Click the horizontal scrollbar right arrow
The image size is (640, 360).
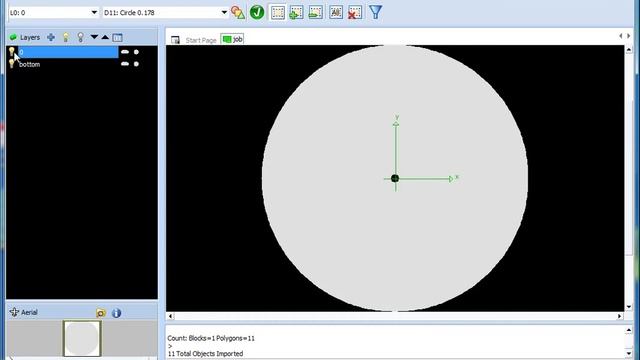pyautogui.click(x=620, y=316)
